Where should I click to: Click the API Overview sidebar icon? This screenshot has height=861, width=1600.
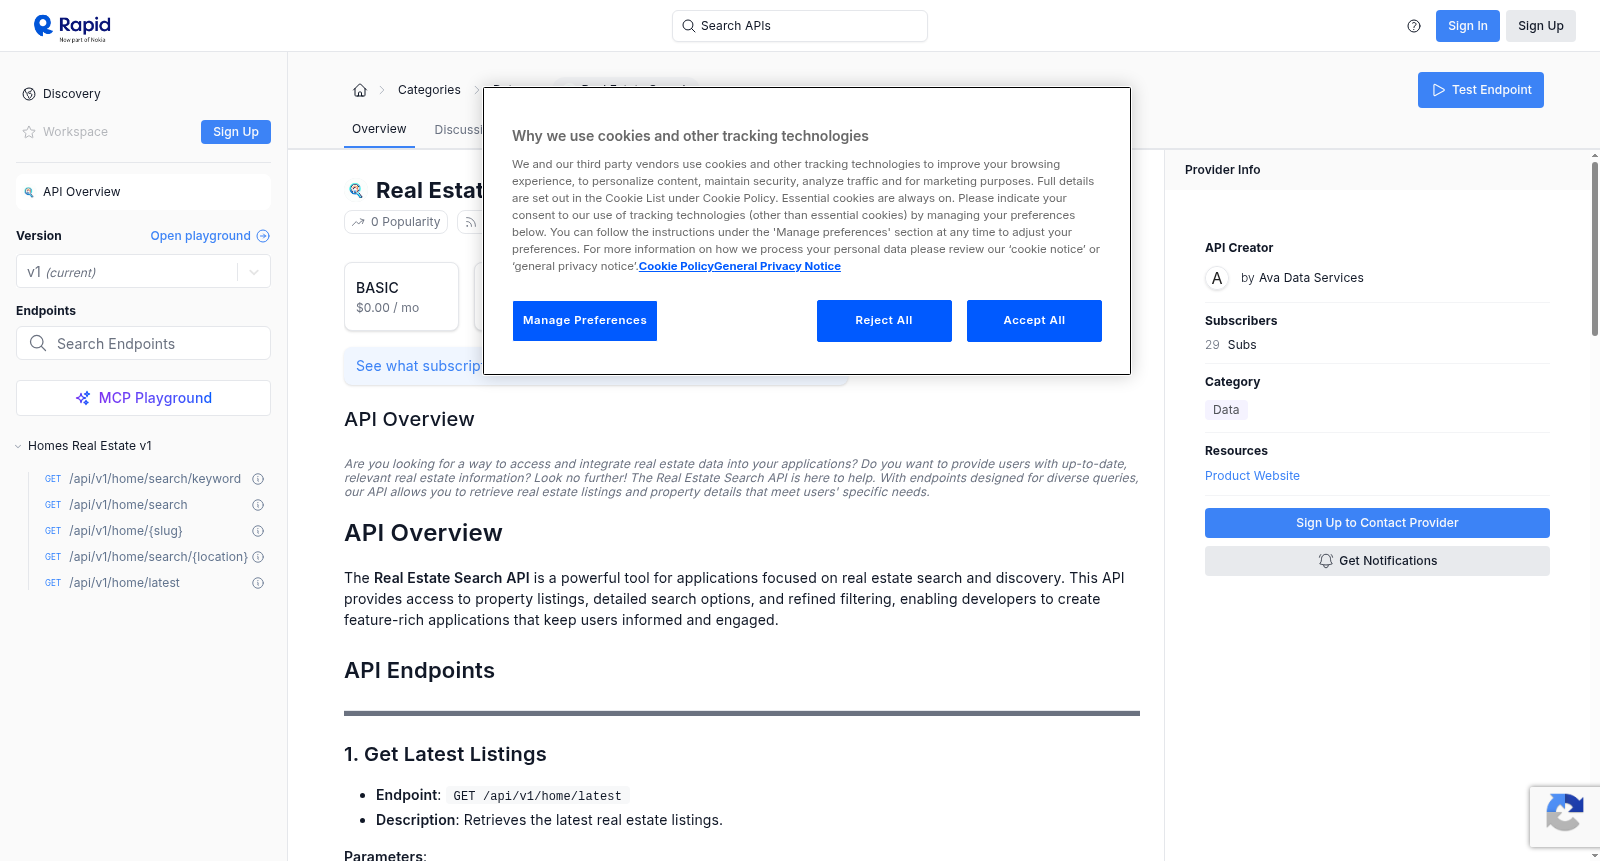(x=29, y=192)
